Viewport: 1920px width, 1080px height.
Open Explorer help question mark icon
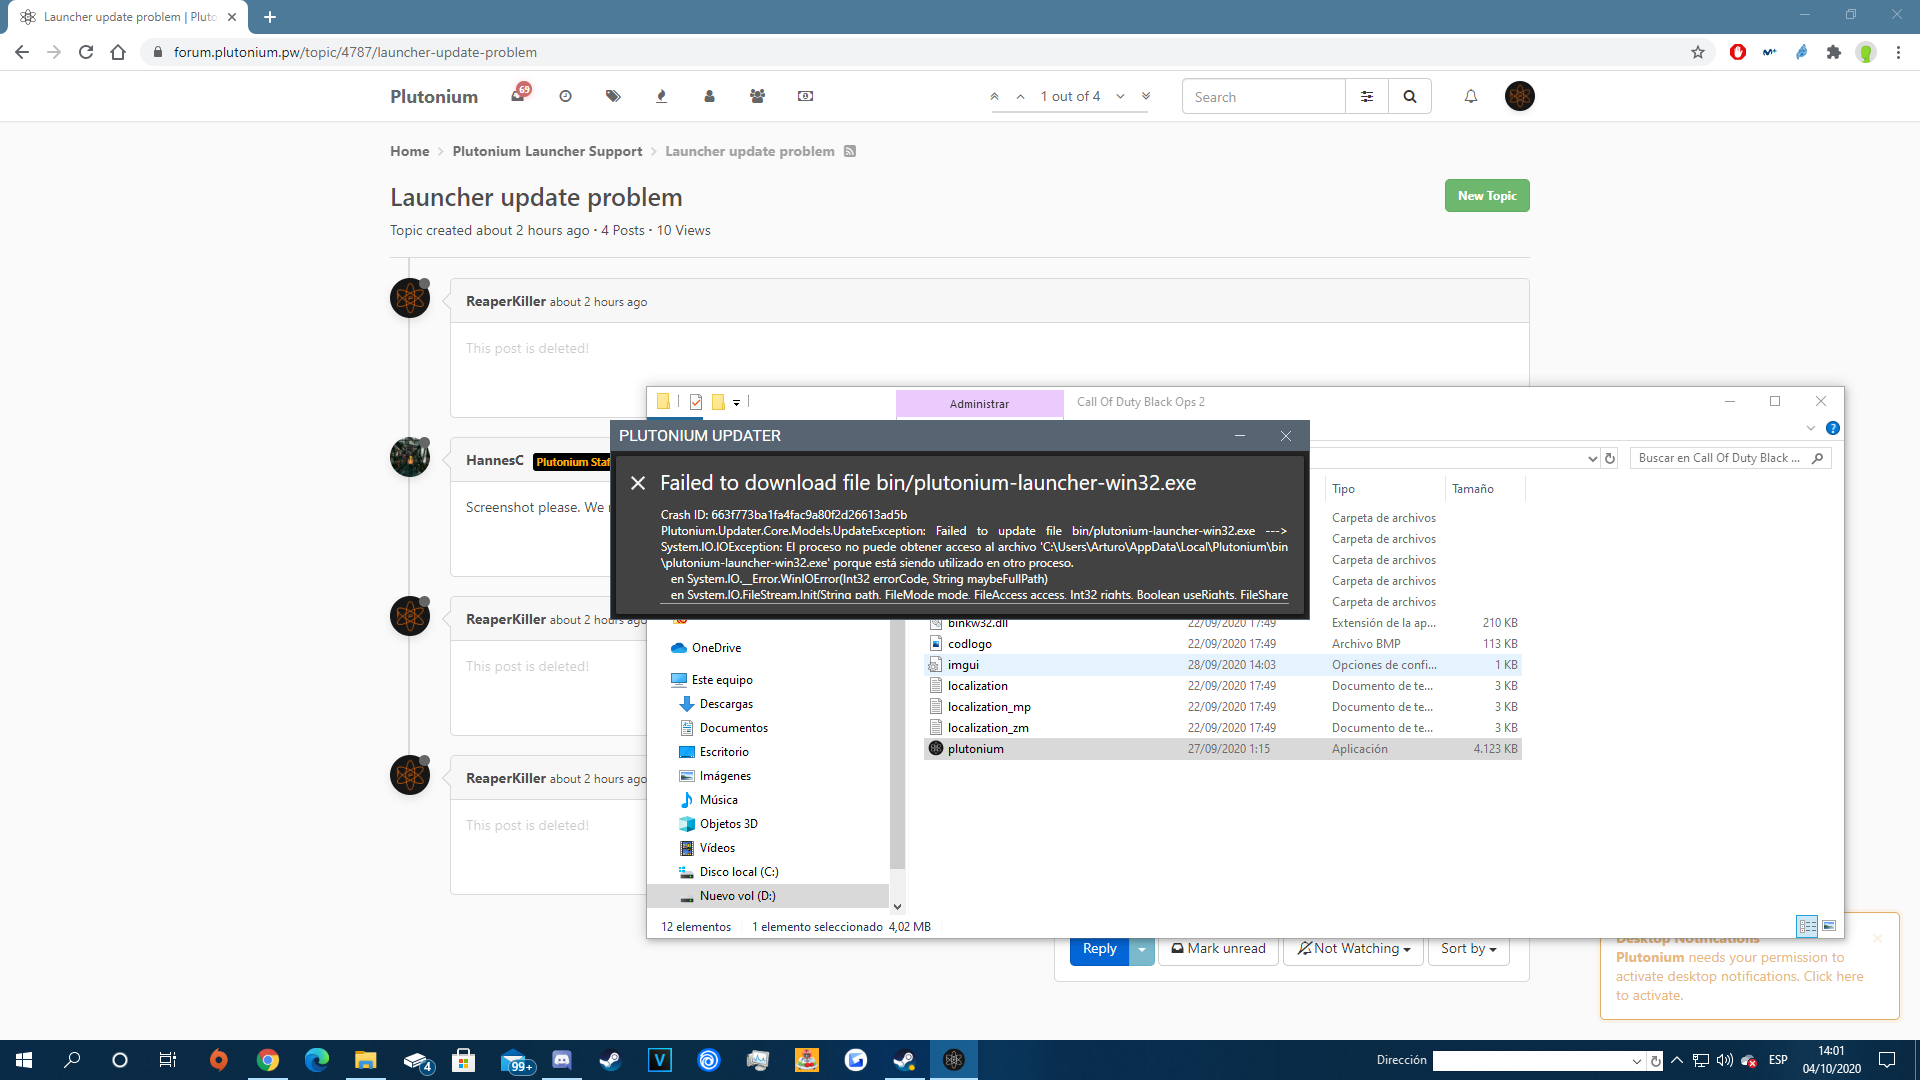(x=1833, y=428)
